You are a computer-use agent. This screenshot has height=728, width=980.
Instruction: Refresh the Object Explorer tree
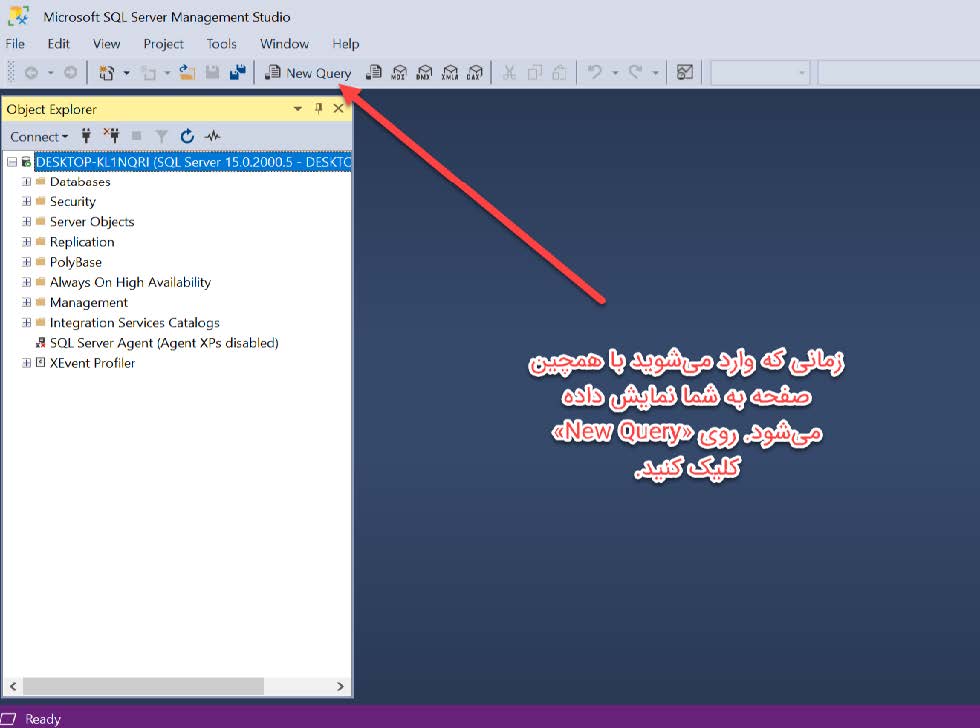[x=187, y=136]
